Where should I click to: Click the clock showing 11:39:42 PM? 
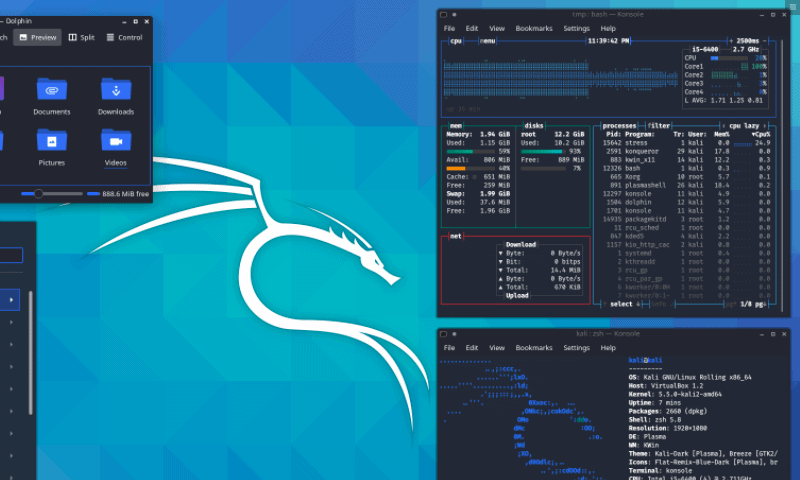tap(608, 41)
